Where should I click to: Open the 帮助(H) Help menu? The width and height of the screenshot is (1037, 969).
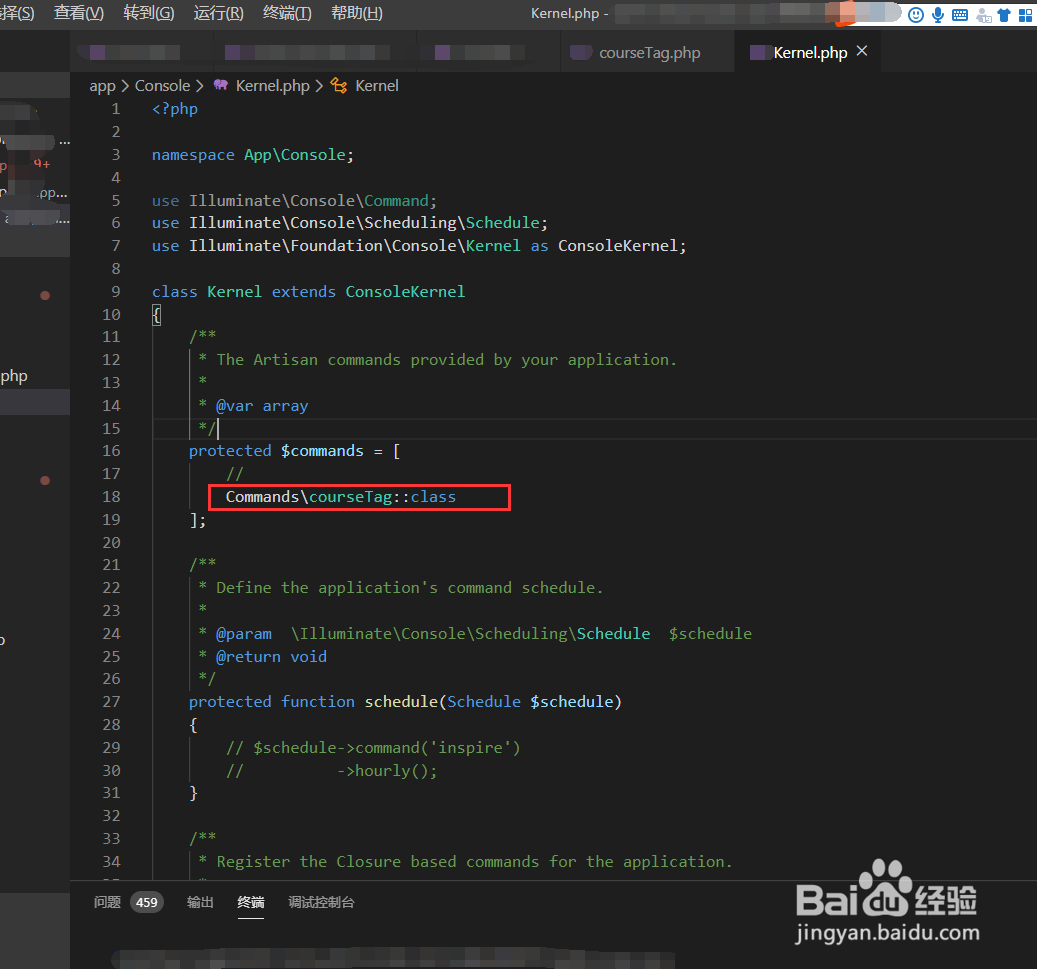pyautogui.click(x=356, y=13)
